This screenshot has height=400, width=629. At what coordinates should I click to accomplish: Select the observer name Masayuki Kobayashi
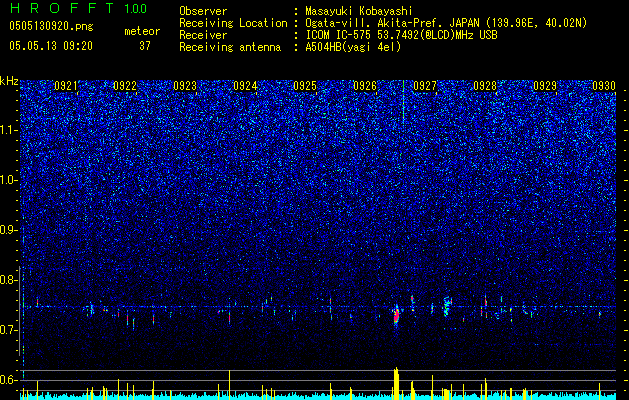click(x=359, y=11)
